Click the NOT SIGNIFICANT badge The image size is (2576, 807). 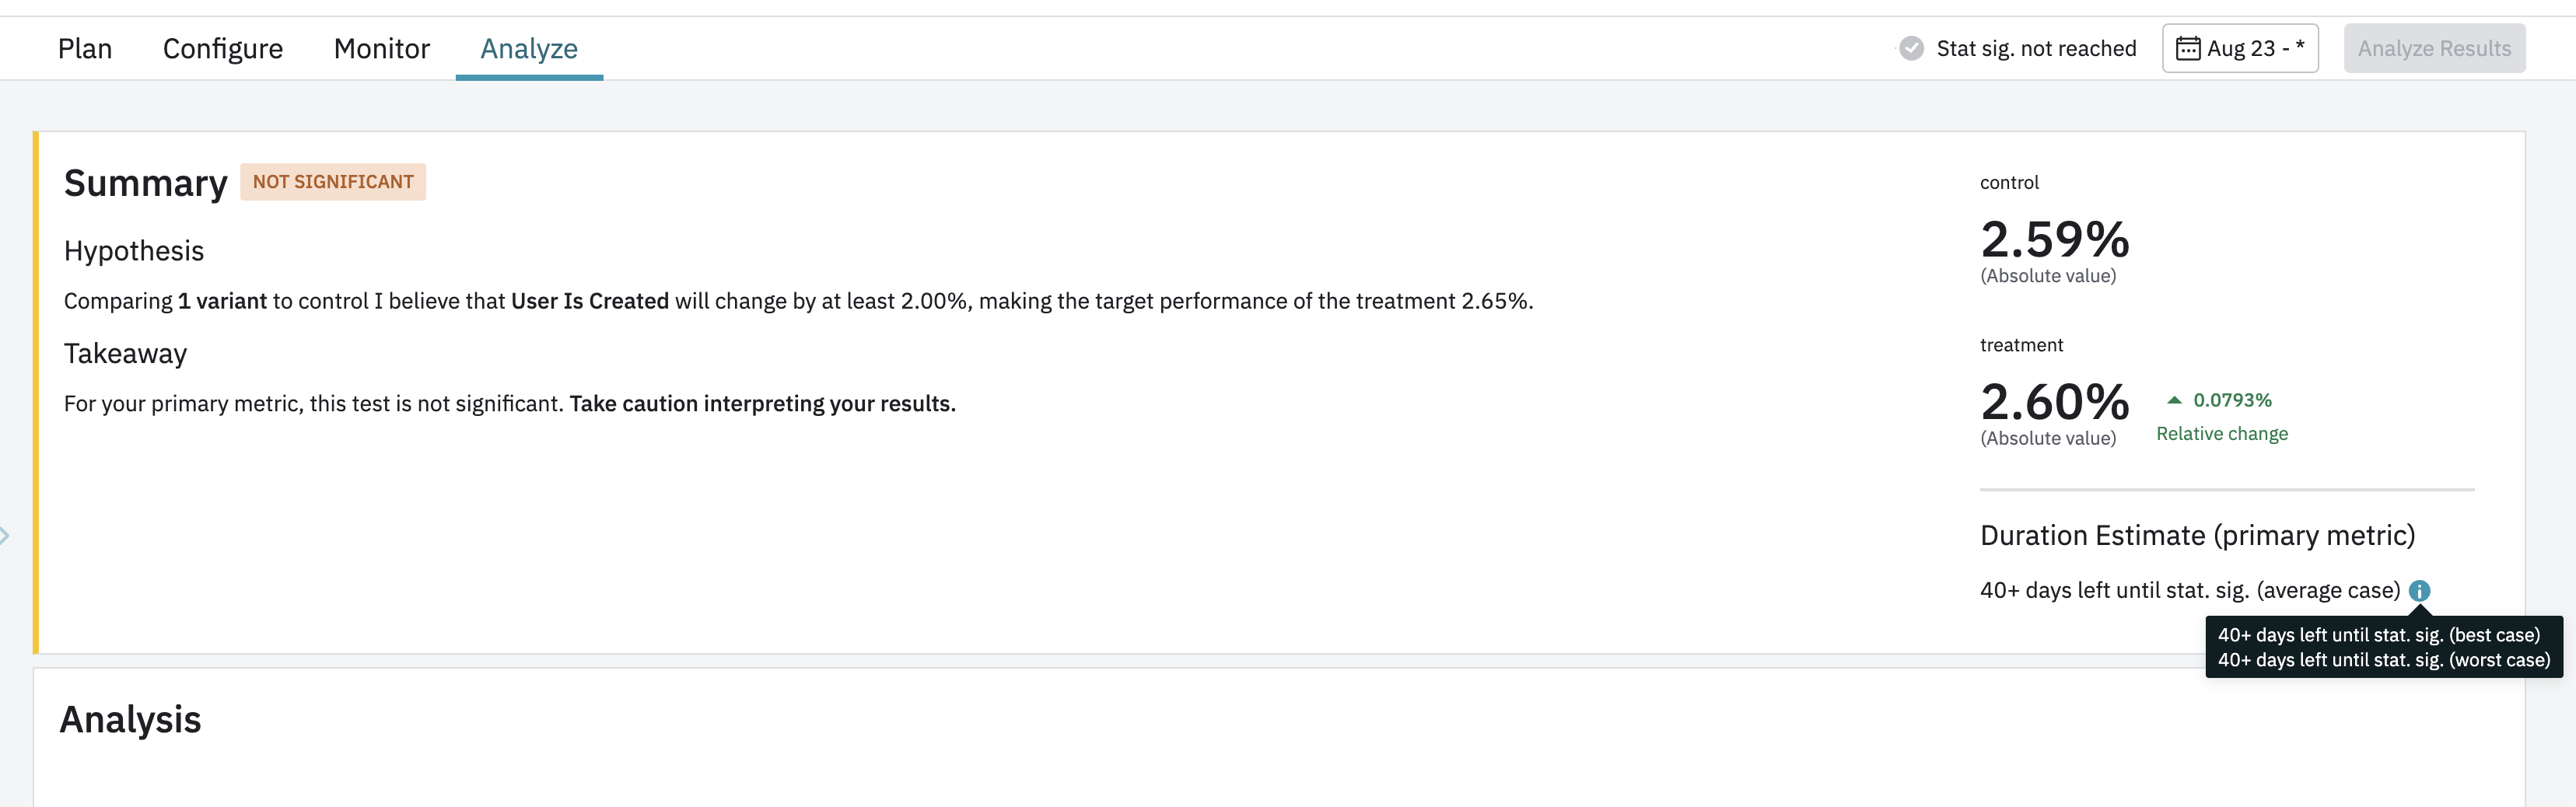333,182
